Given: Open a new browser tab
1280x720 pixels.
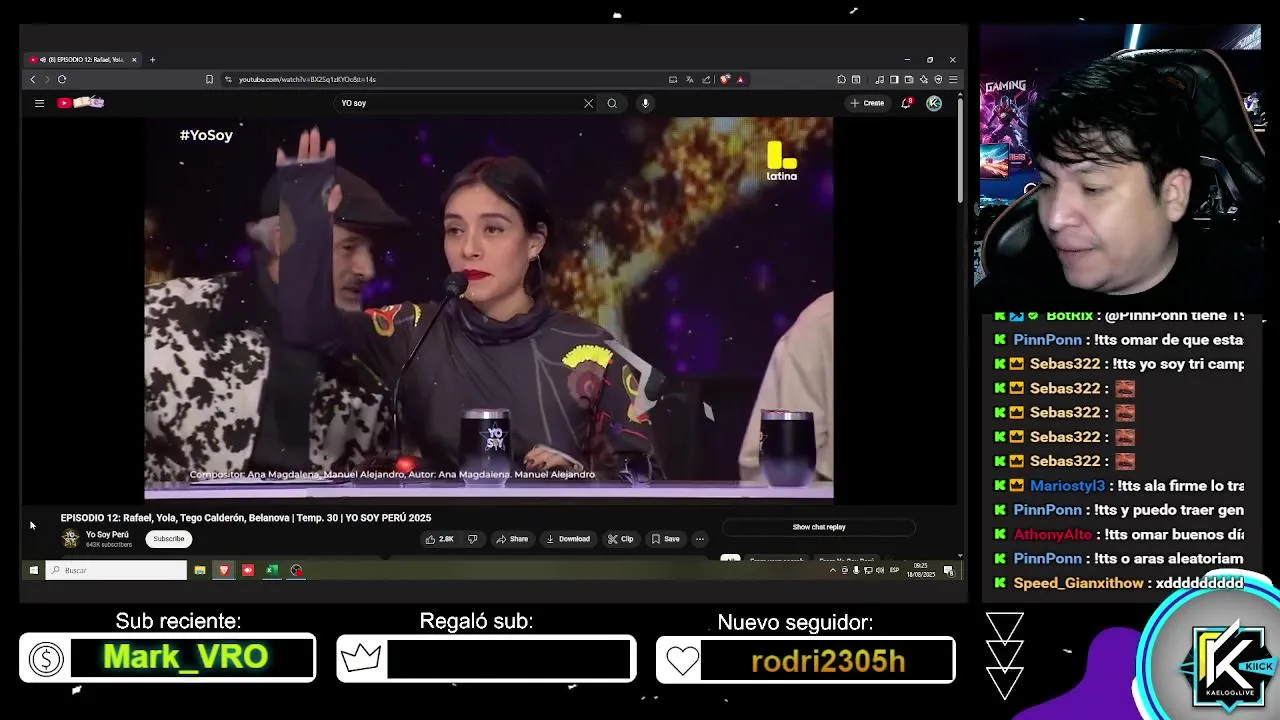Looking at the screenshot, I should [152, 60].
